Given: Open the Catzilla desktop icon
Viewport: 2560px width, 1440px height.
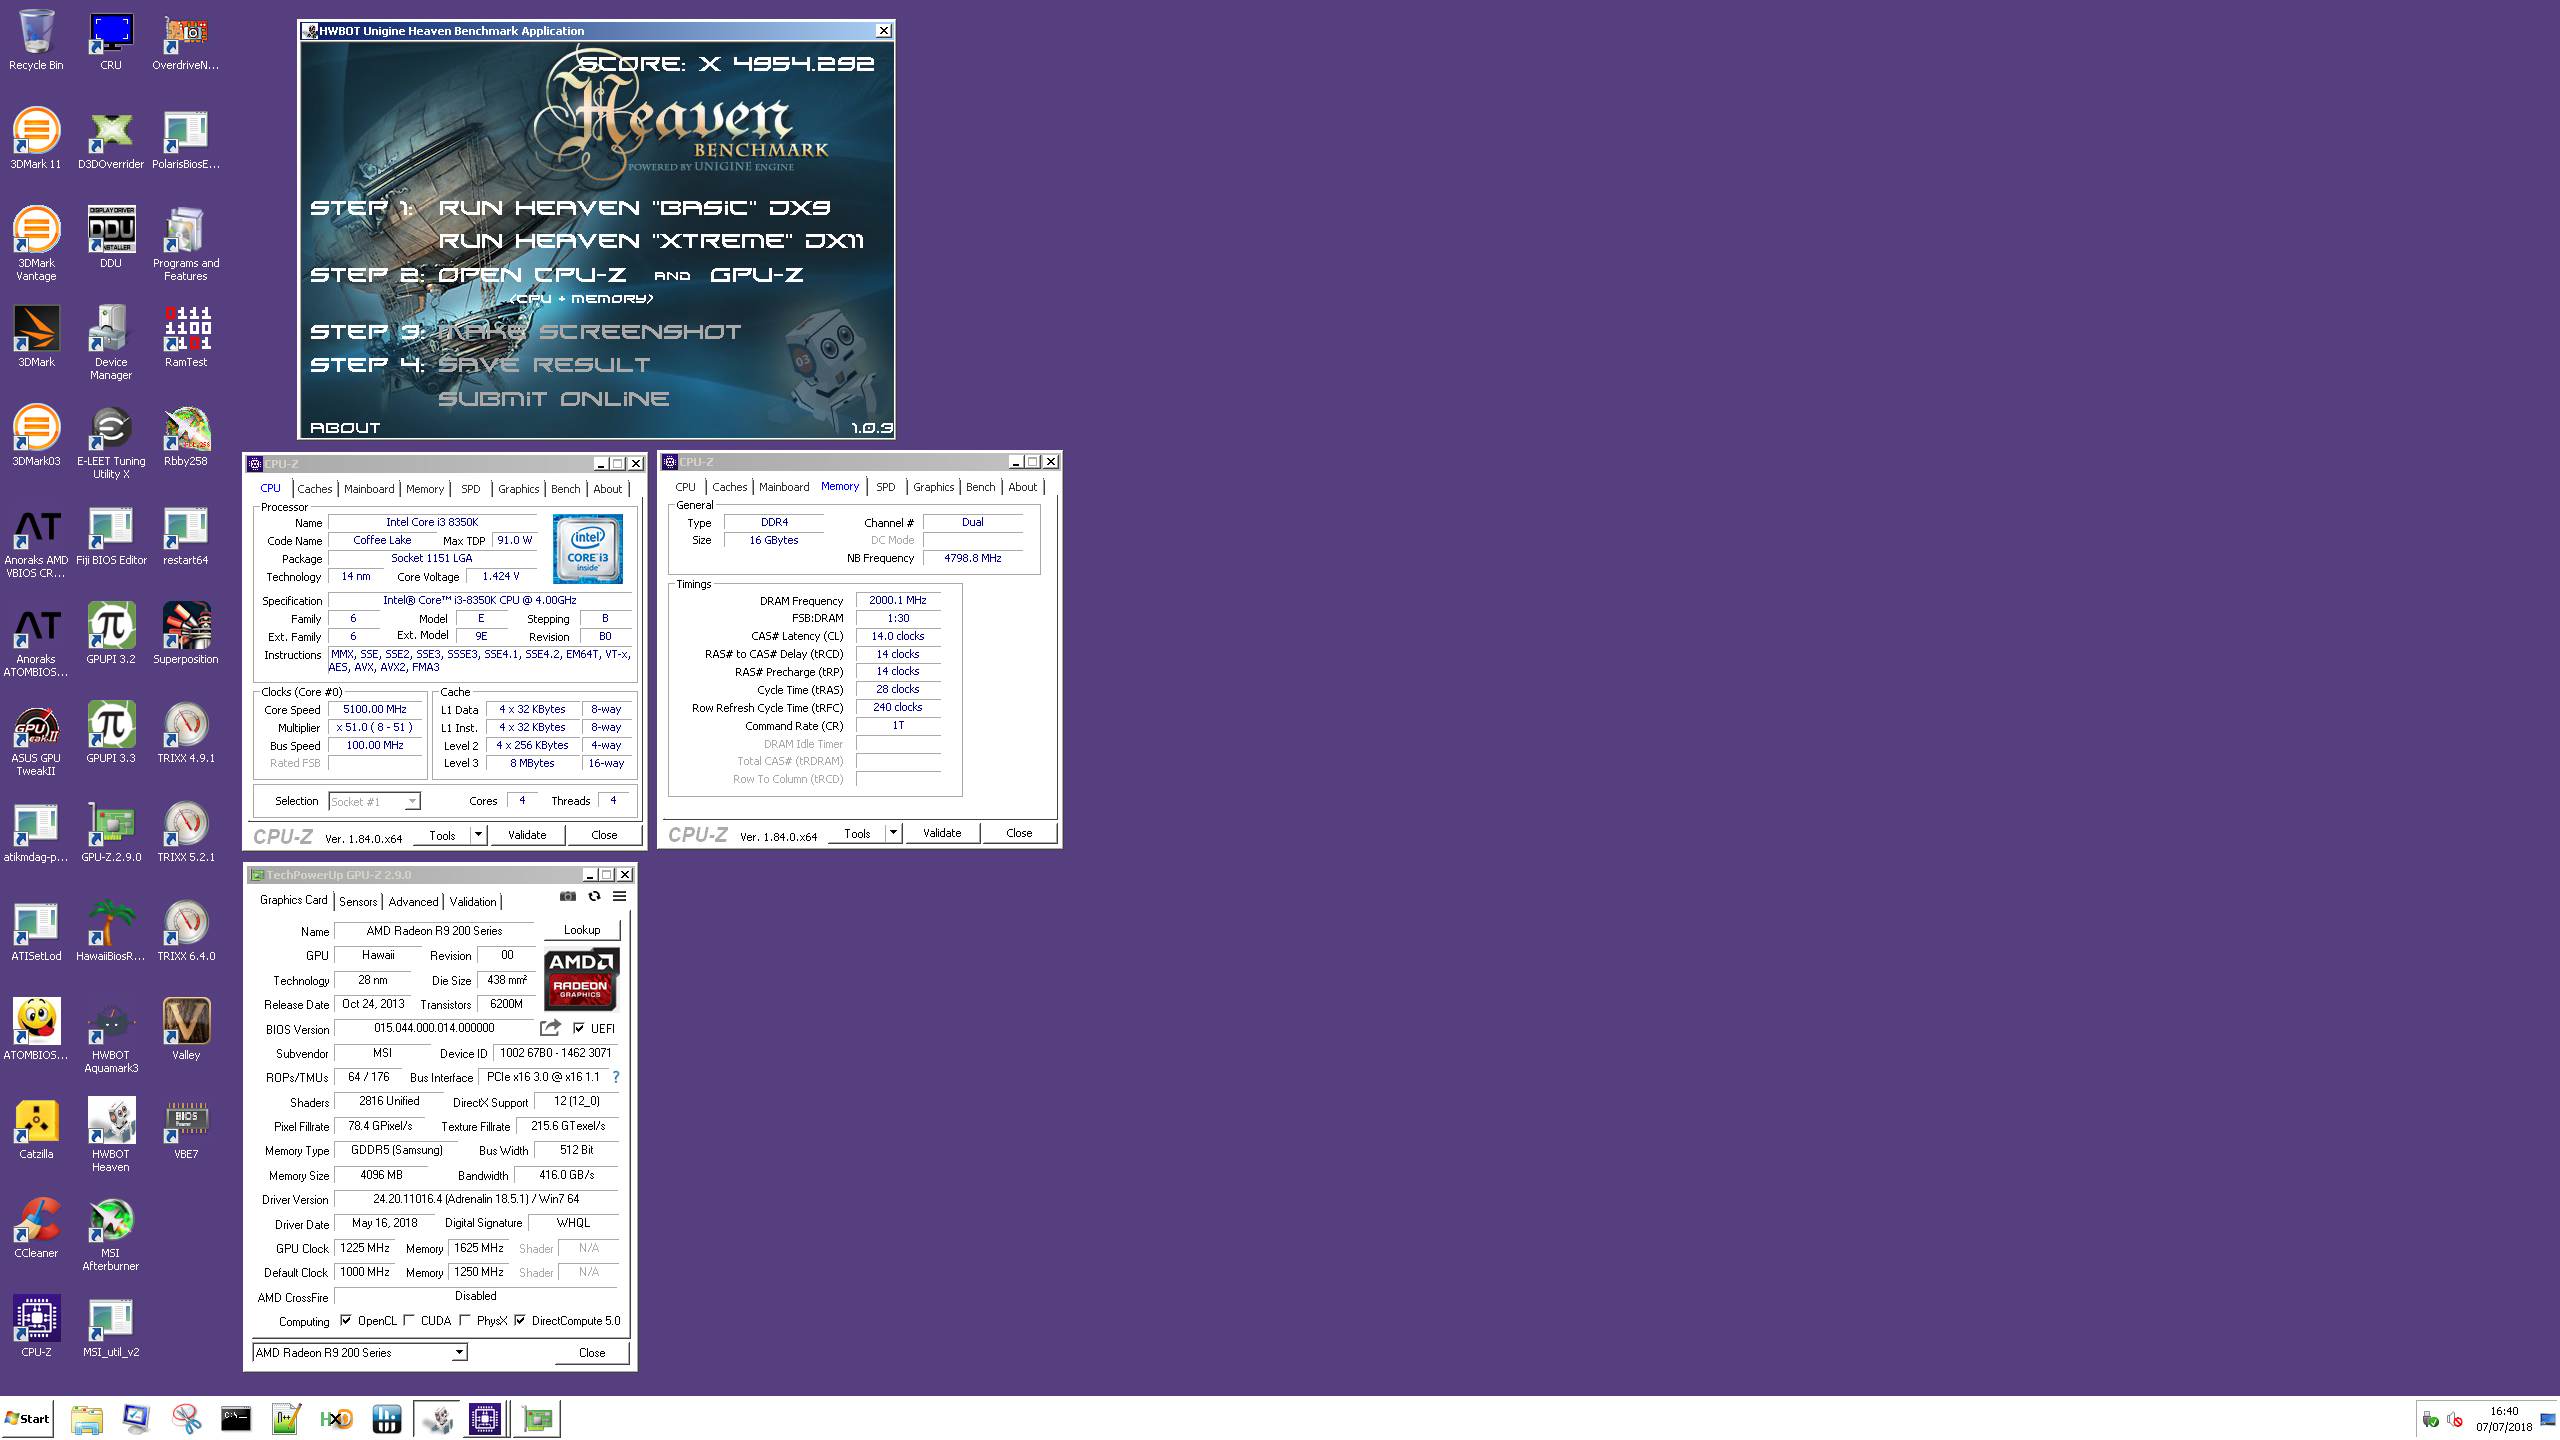Looking at the screenshot, I should (36, 1129).
